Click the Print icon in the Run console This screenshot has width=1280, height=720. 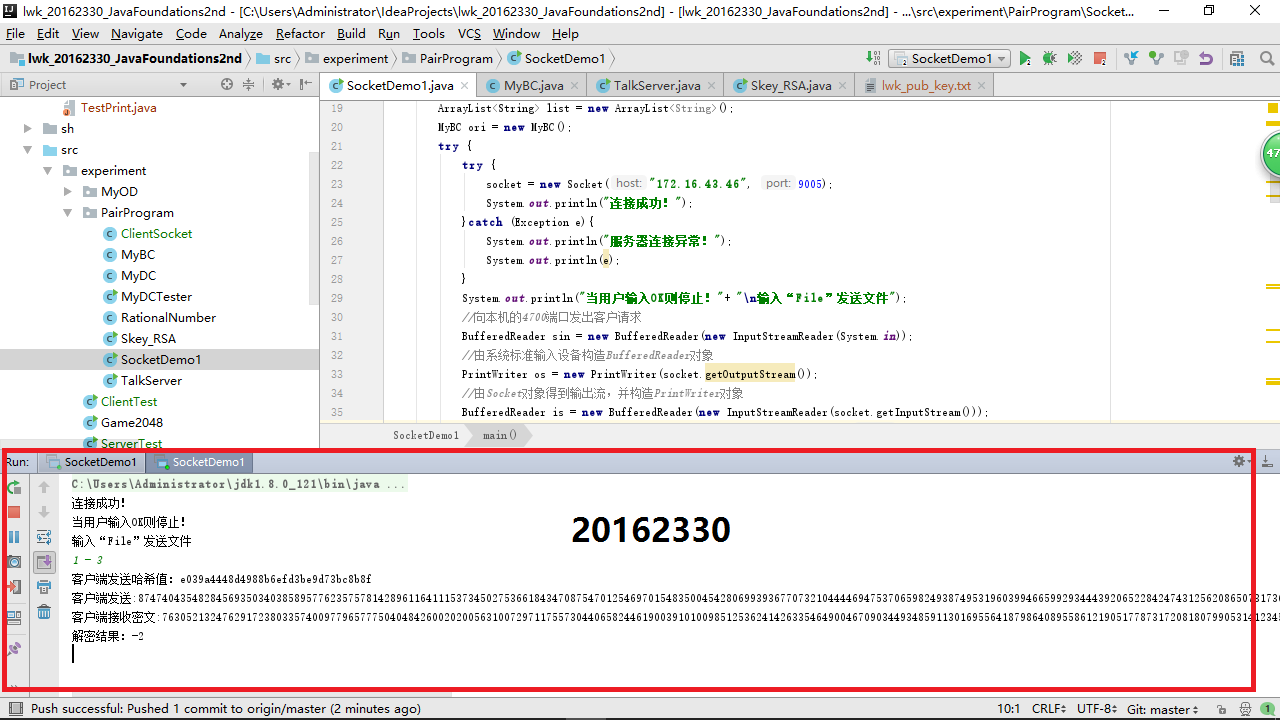(44, 587)
